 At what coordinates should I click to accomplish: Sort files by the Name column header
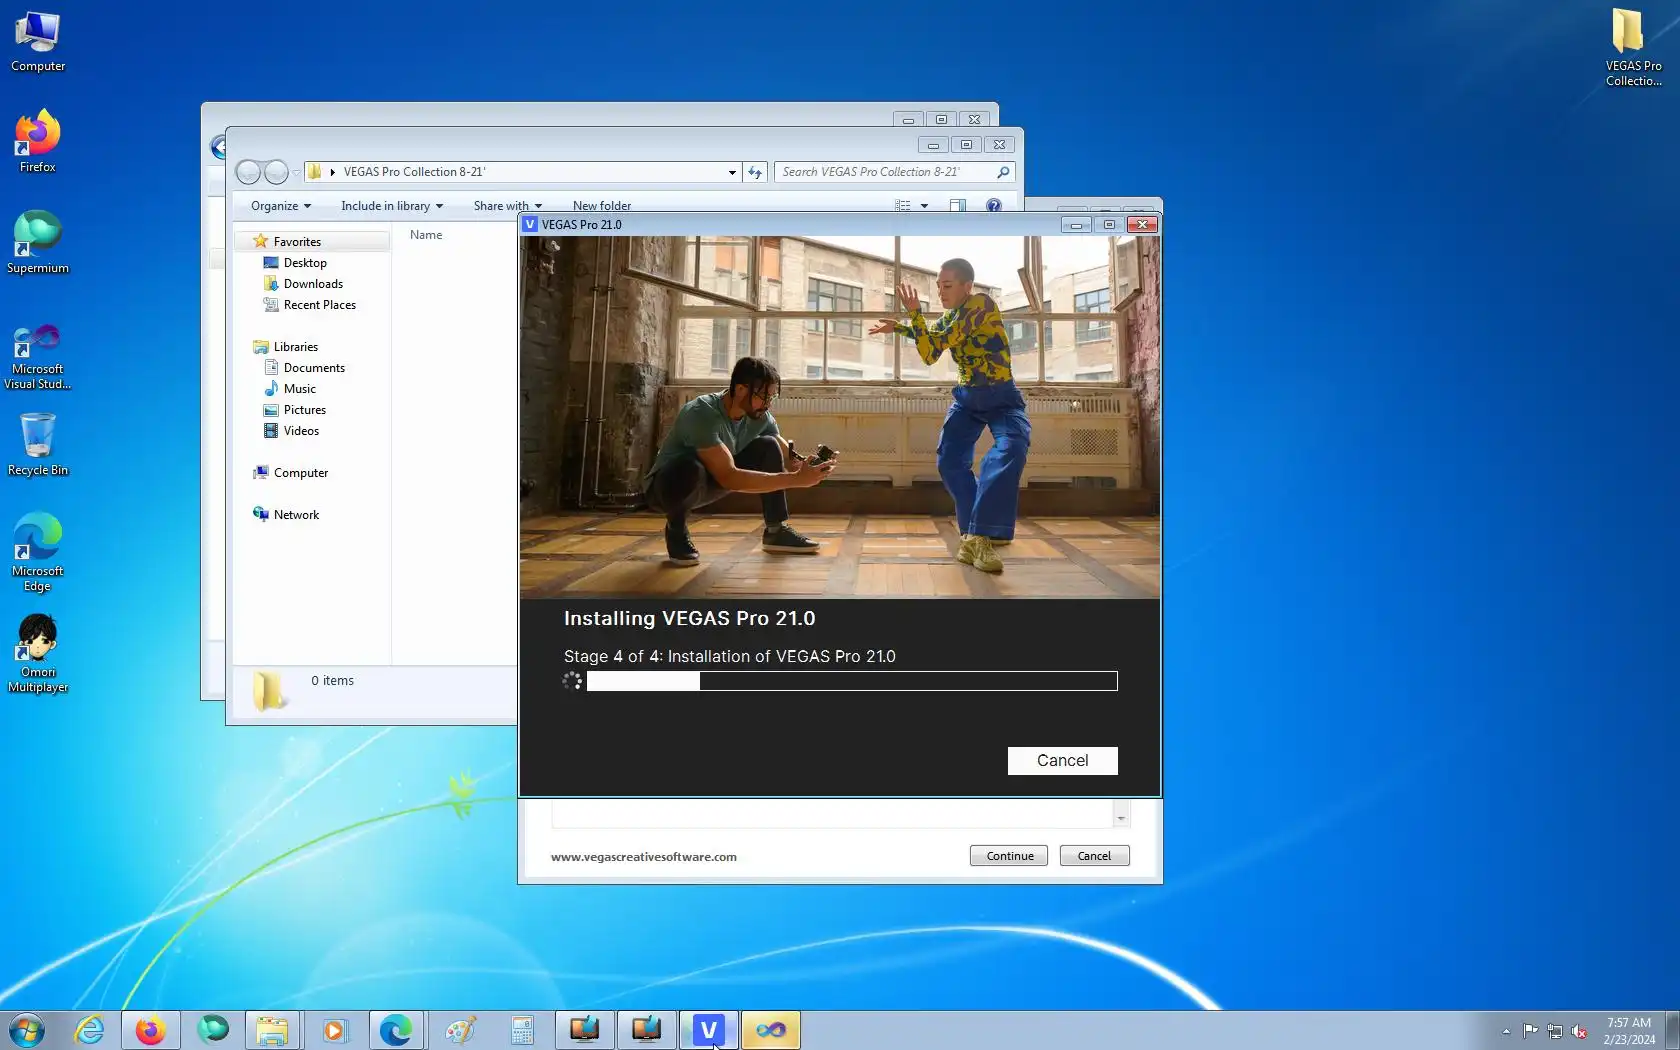[x=426, y=235]
